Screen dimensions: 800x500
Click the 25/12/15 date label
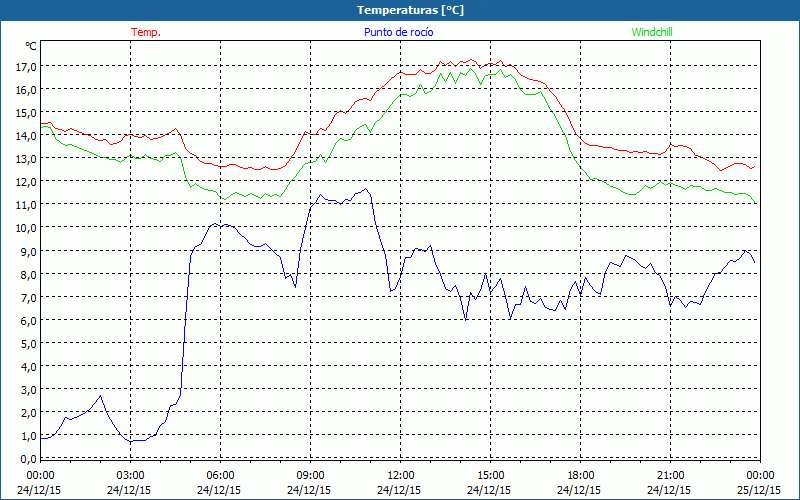click(x=759, y=490)
